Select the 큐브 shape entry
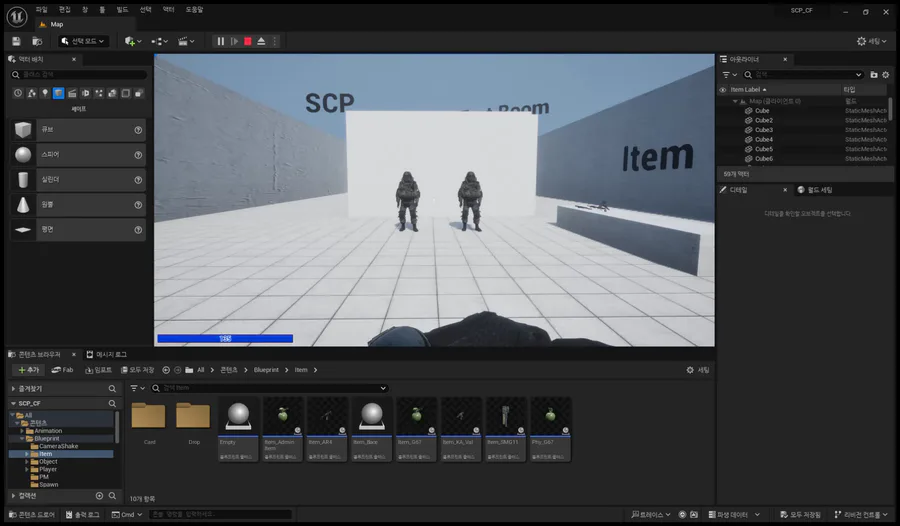This screenshot has width=900, height=526. tap(77, 130)
